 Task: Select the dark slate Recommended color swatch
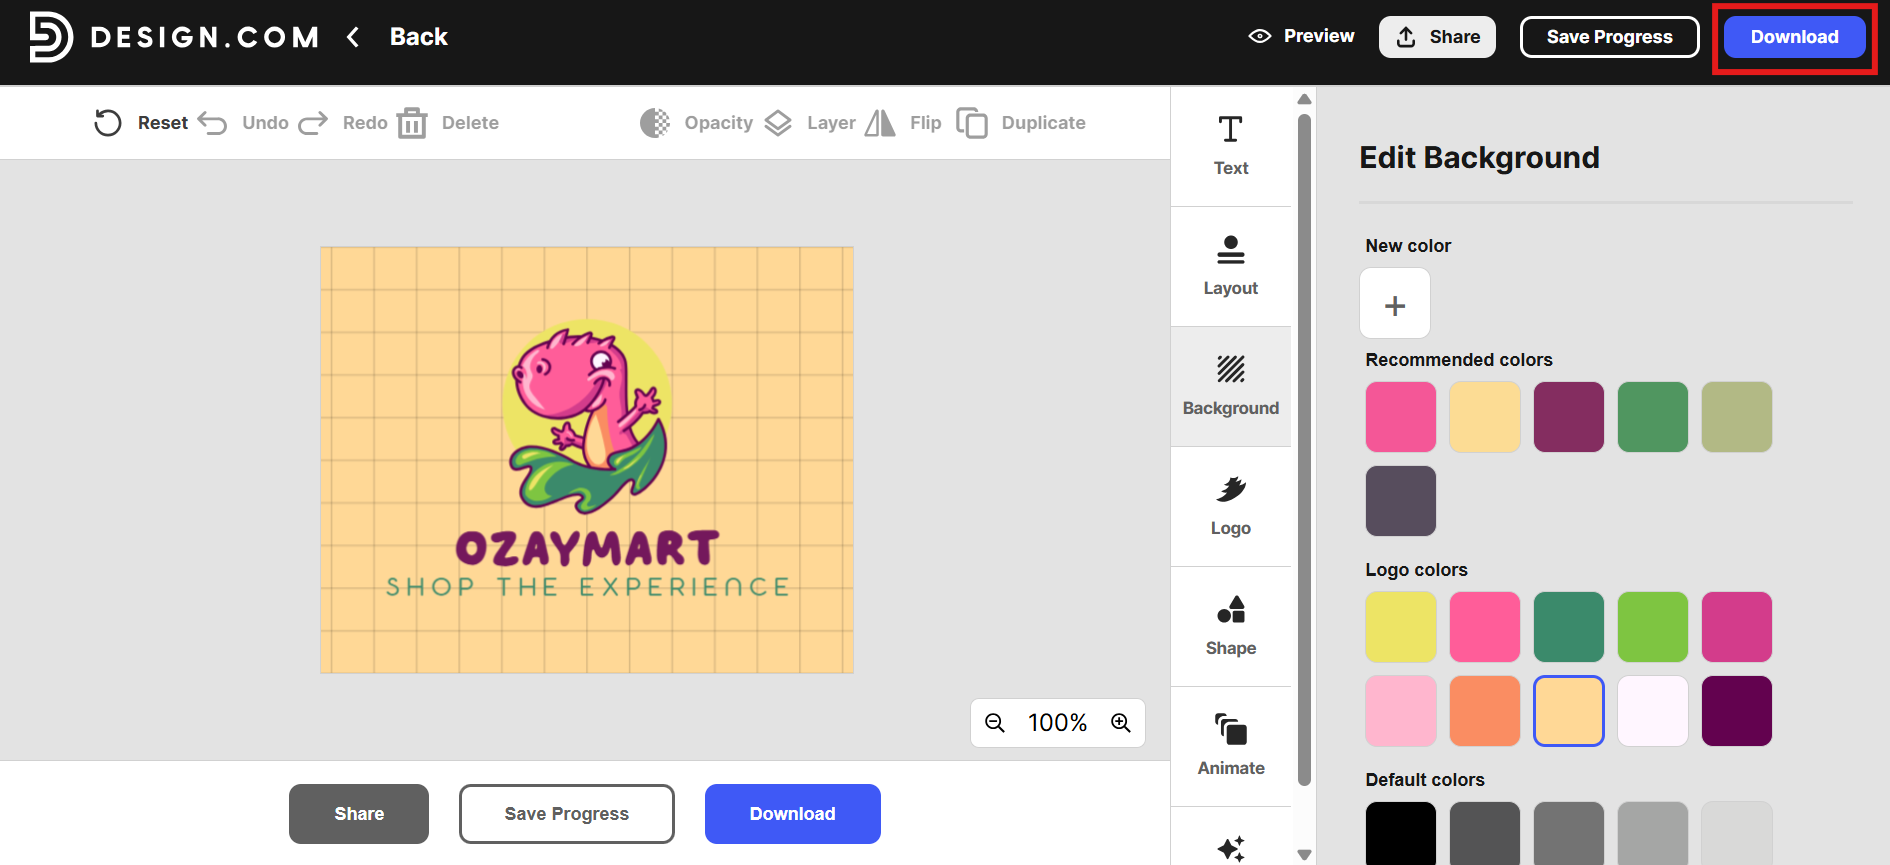coord(1401,501)
